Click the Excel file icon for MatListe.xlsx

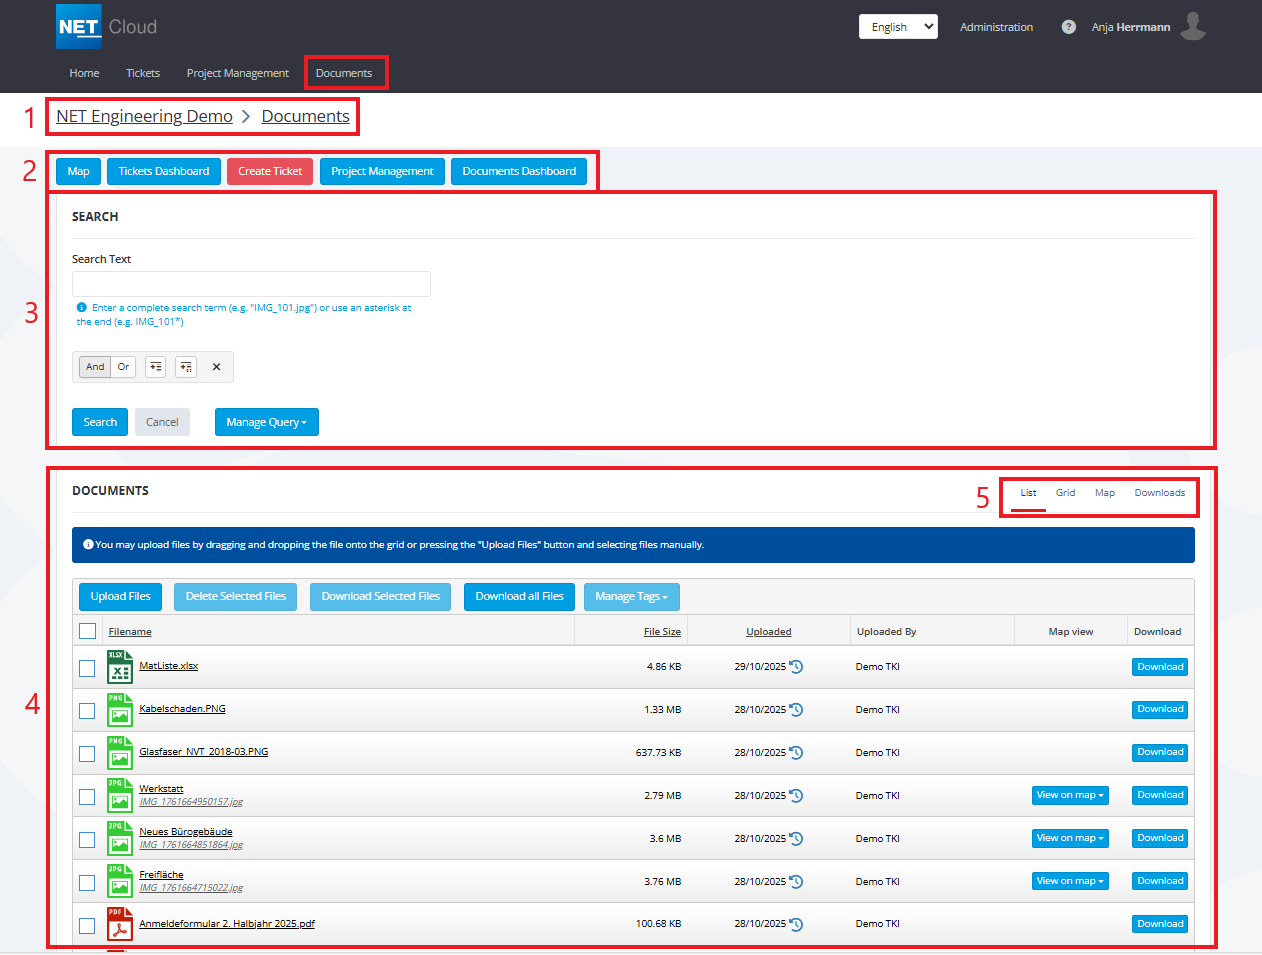pyautogui.click(x=119, y=667)
